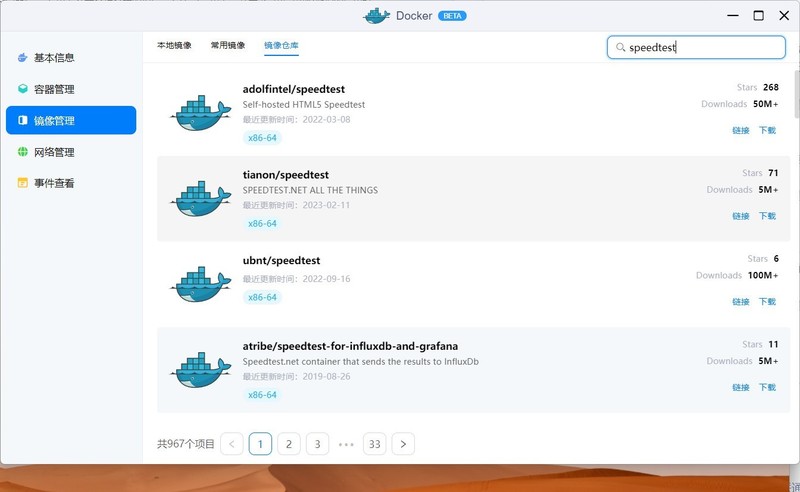The width and height of the screenshot is (800, 492).
Task: Click ubnt/speedtest title text
Action: pos(282,260)
